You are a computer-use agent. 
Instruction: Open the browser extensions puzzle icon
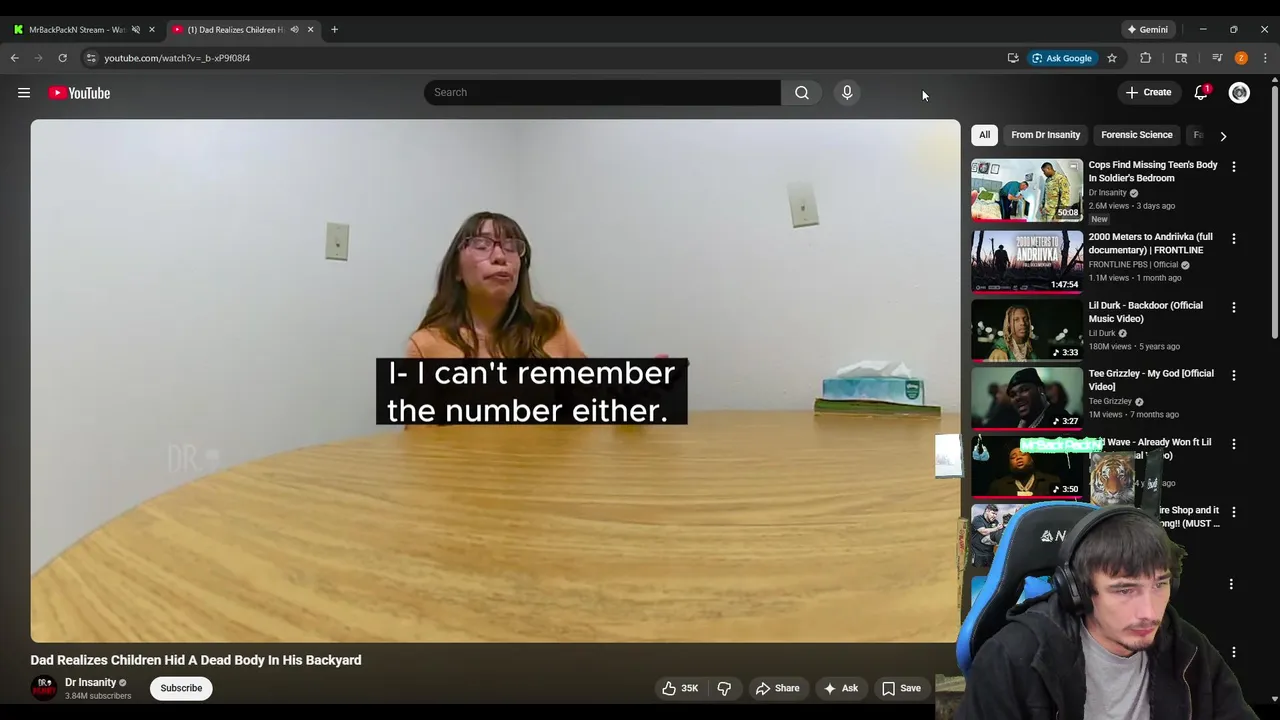click(x=1146, y=58)
